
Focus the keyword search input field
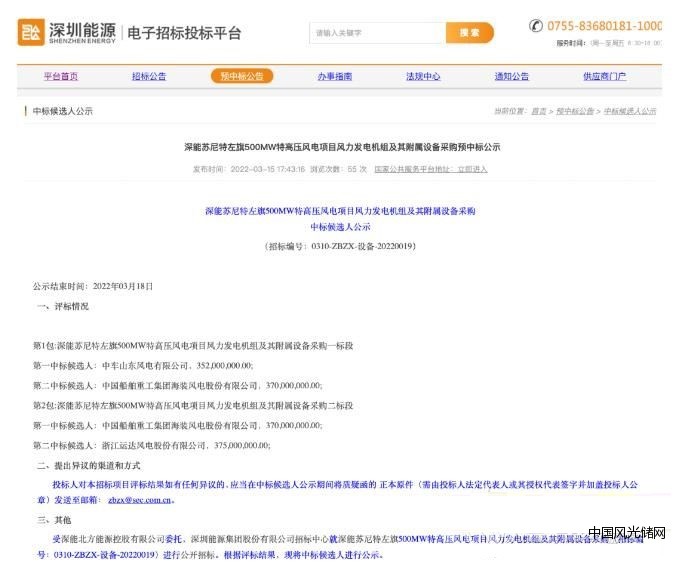pyautogui.click(x=377, y=33)
